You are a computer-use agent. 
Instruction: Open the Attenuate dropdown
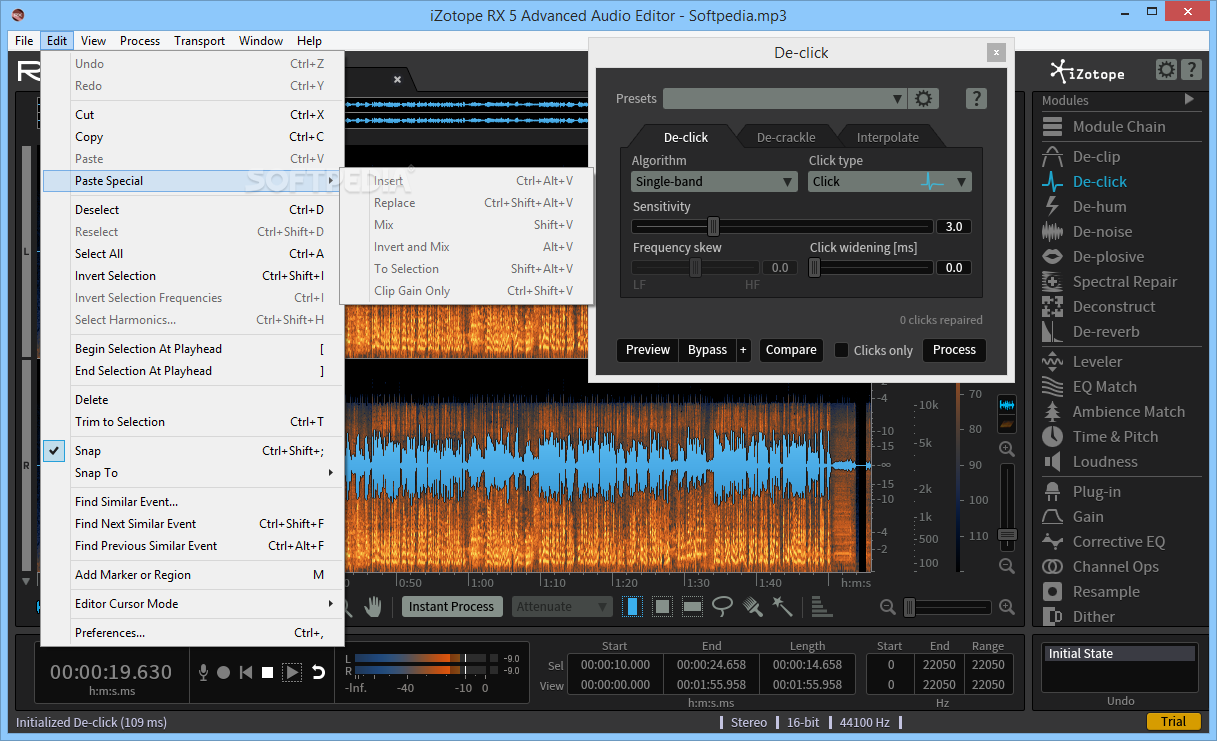[563, 607]
